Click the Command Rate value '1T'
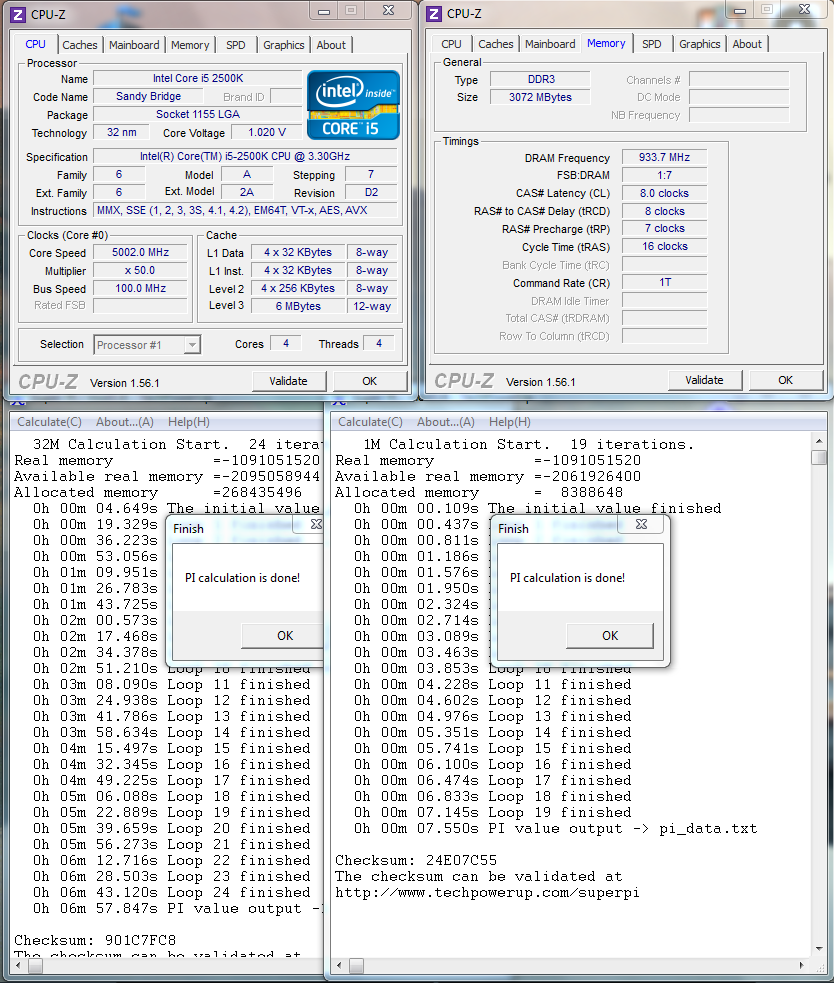 click(665, 283)
